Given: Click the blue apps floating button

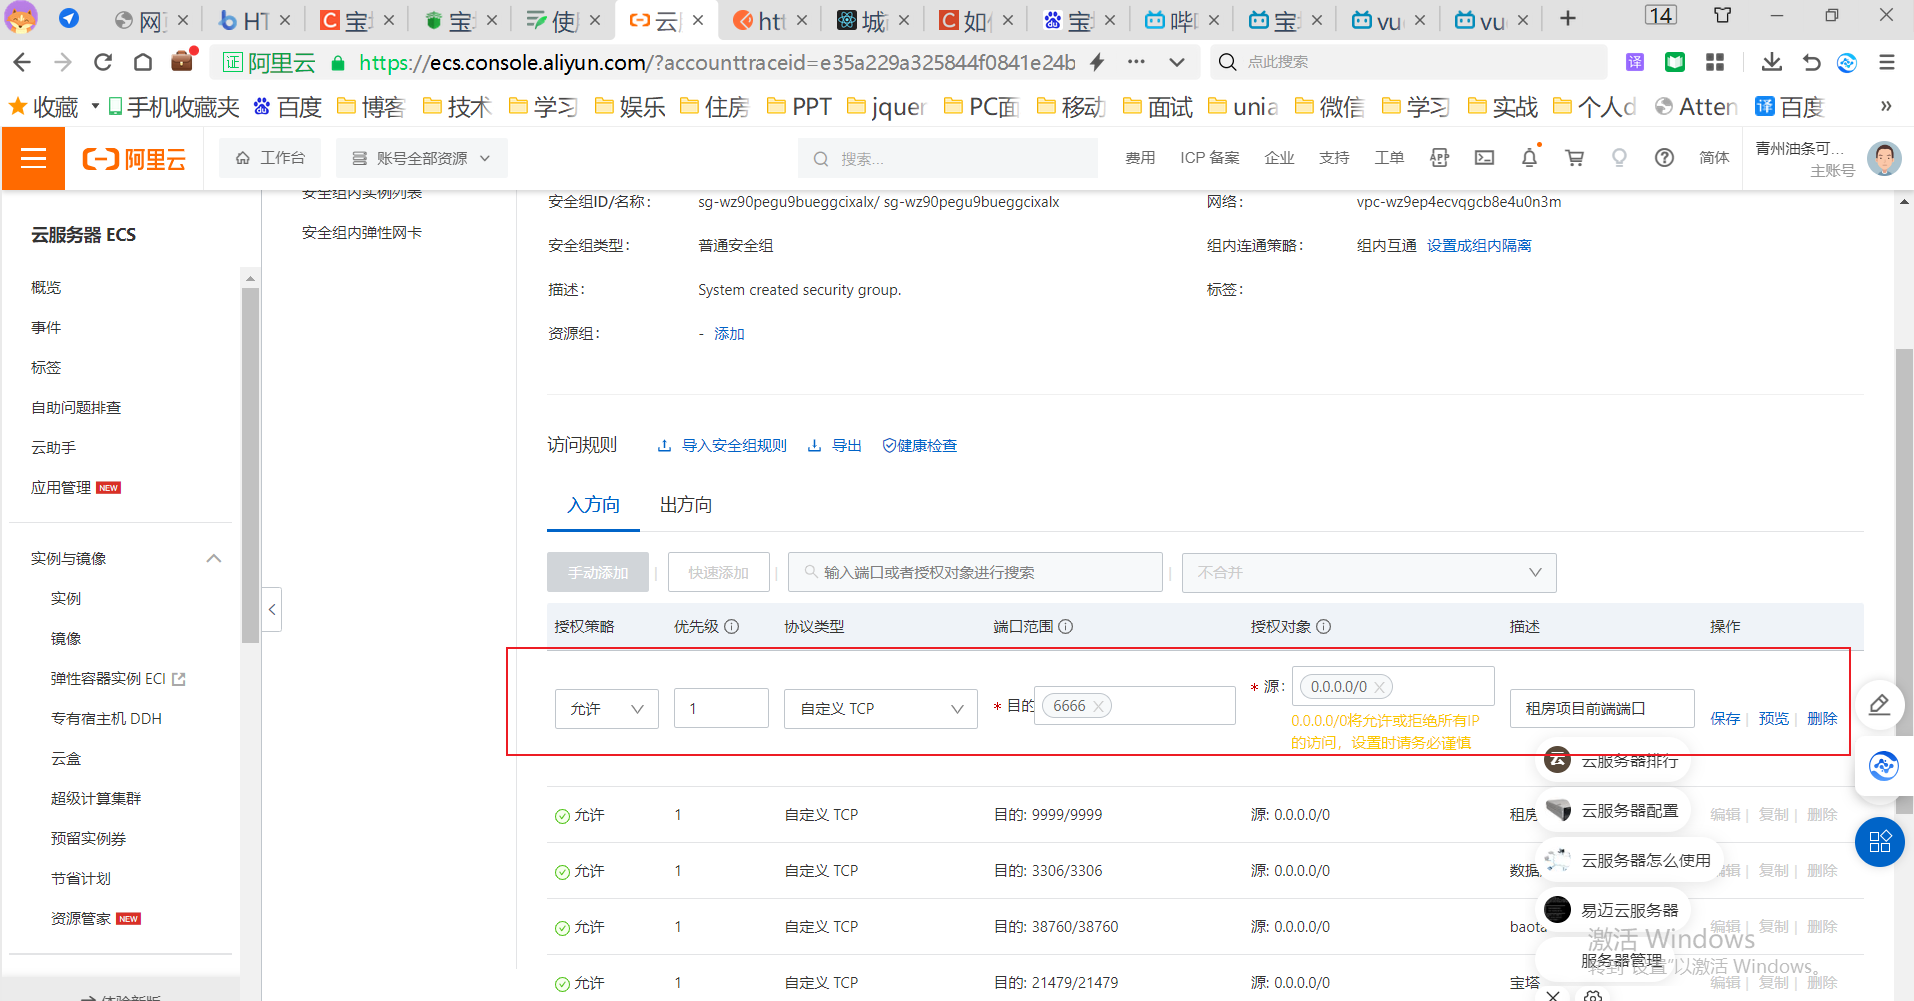Looking at the screenshot, I should point(1880,841).
